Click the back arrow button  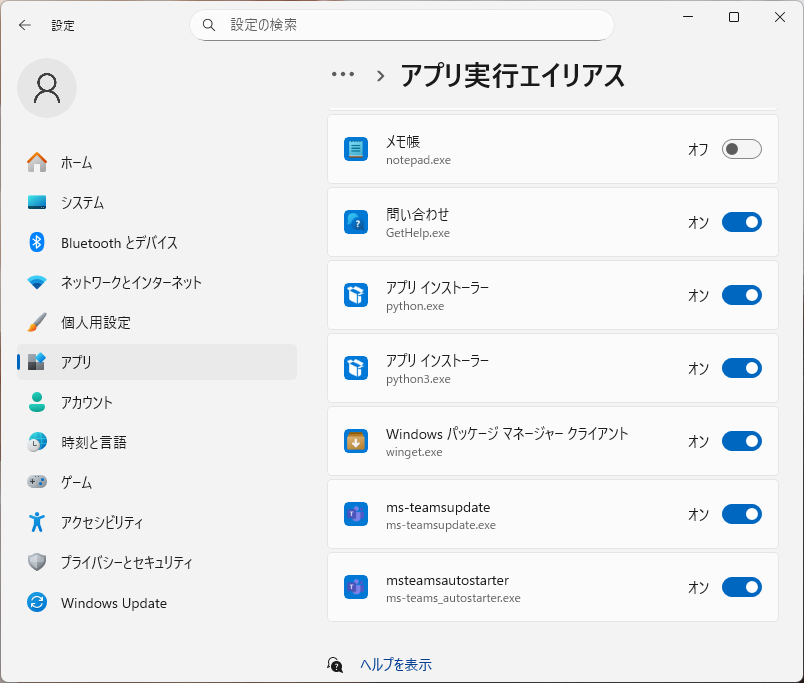click(x=25, y=25)
